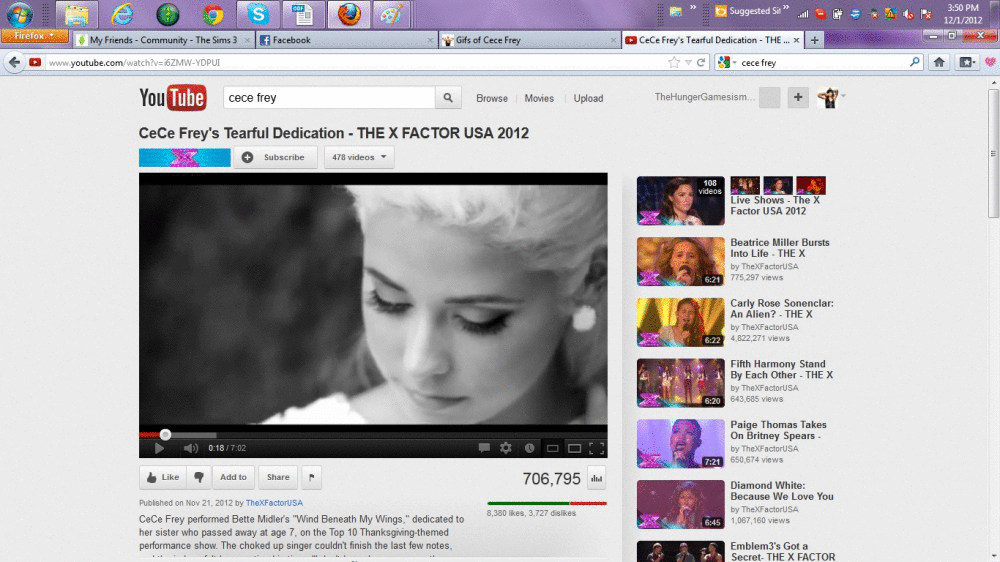The image size is (1000, 562).
Task: Flag the video with the flag icon
Action: click(x=311, y=477)
